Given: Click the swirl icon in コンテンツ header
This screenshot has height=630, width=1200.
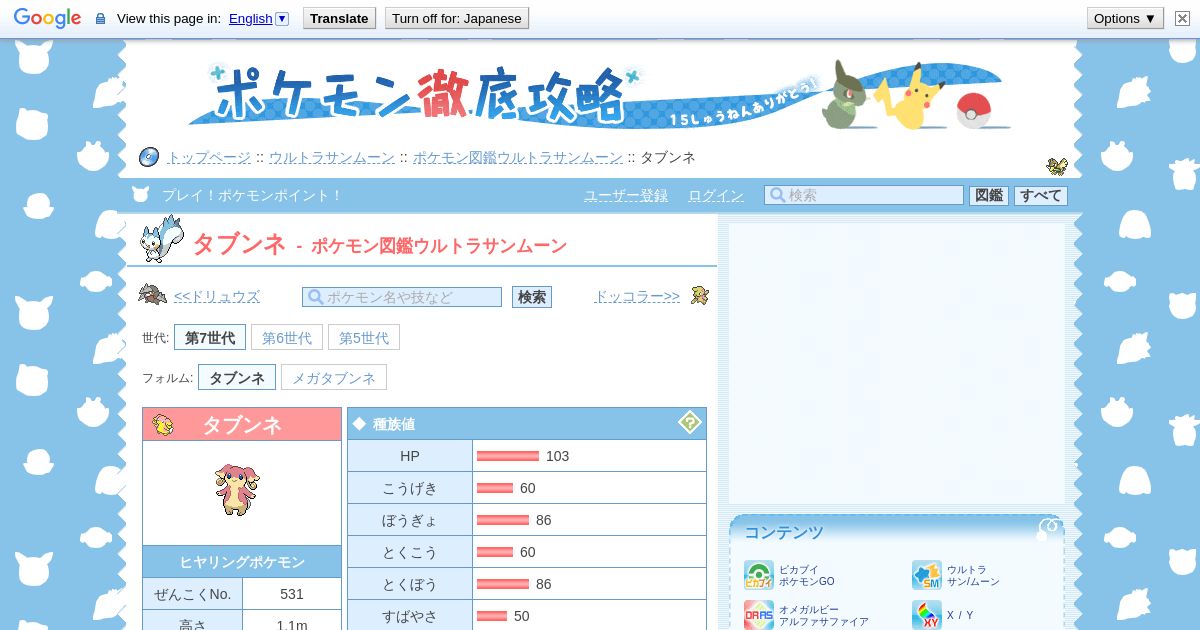Looking at the screenshot, I should click(1048, 529).
